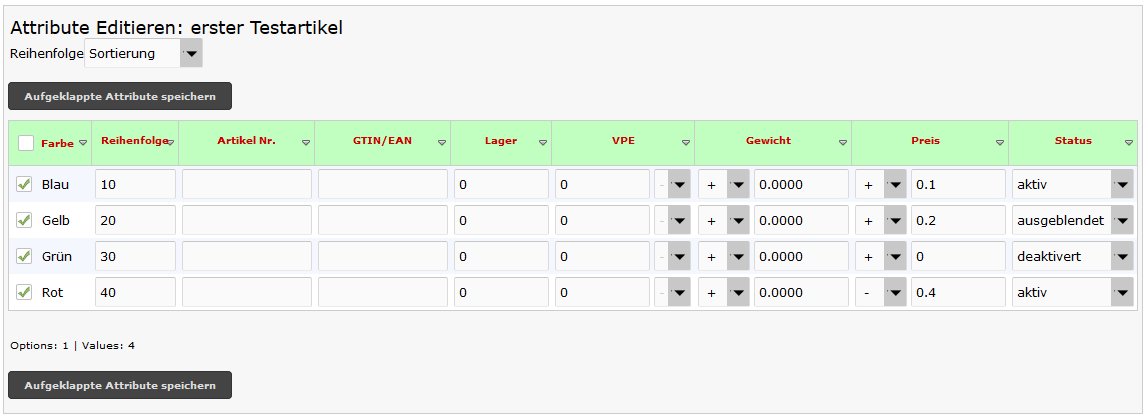Click sort arrow icon in Status header
The width and height of the screenshot is (1148, 418).
point(1129,144)
